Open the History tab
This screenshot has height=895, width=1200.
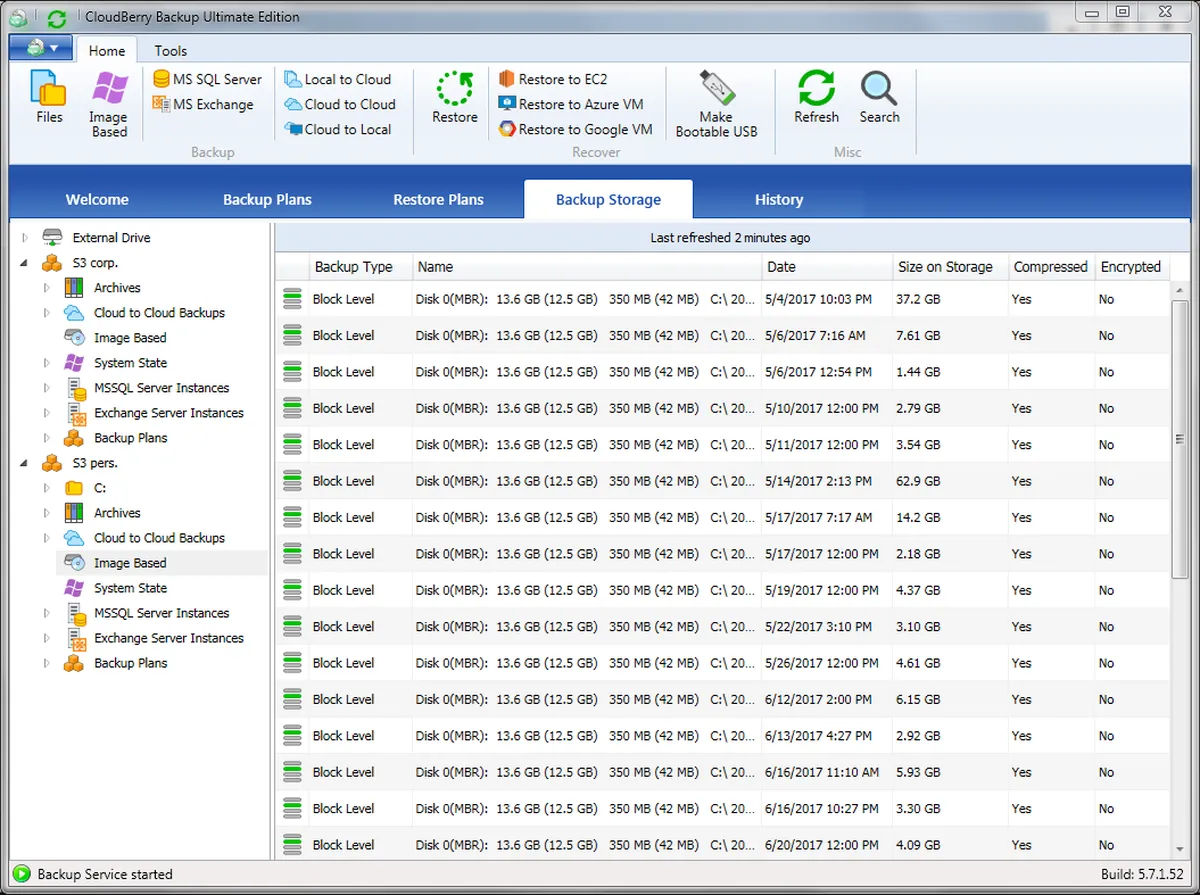coord(778,199)
